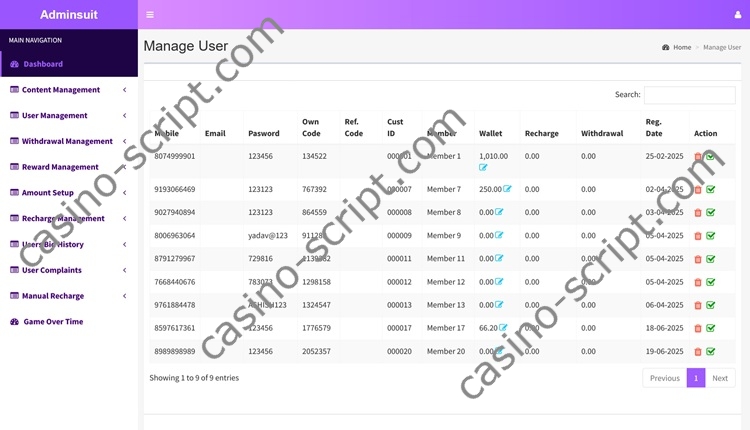Edit wallet amount for Member 1
This screenshot has height=430, width=750.
pyautogui.click(x=483, y=168)
